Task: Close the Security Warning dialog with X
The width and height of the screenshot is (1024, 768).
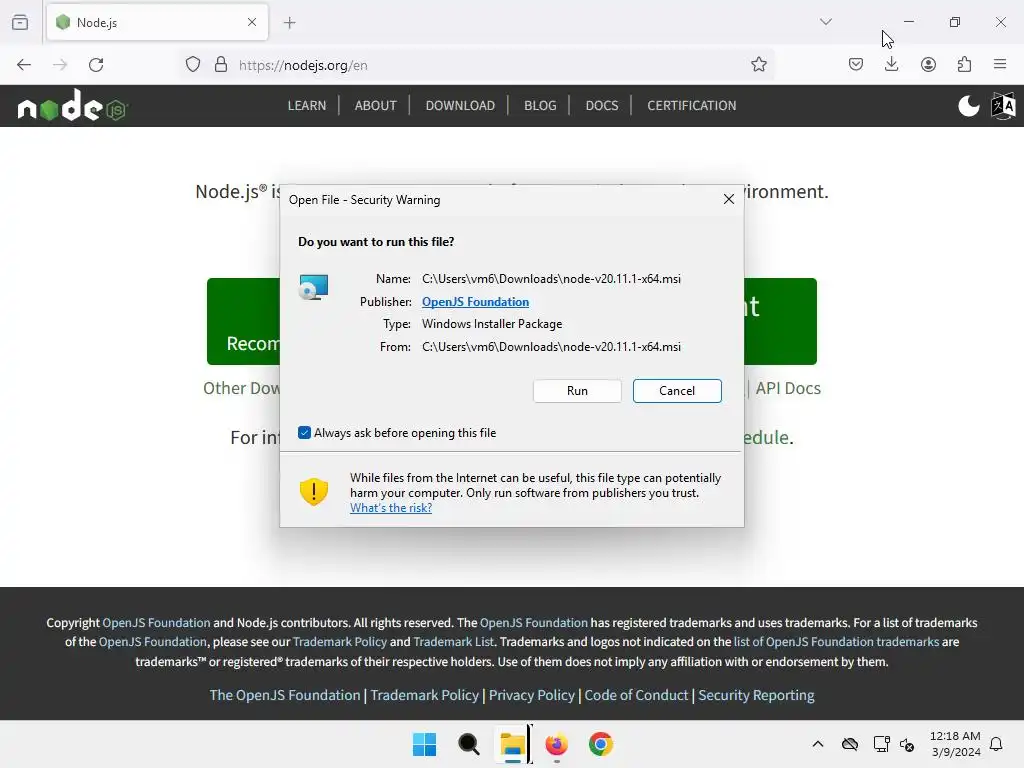Action: point(729,199)
